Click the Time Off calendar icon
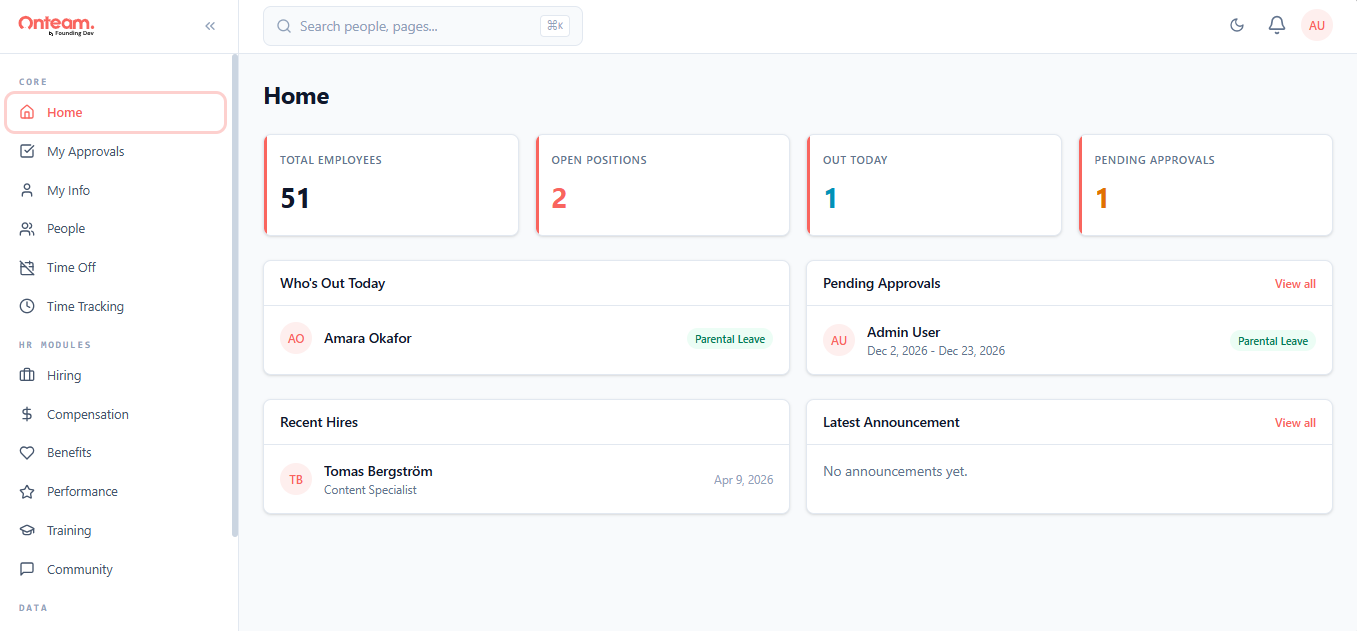The image size is (1357, 631). (28, 268)
